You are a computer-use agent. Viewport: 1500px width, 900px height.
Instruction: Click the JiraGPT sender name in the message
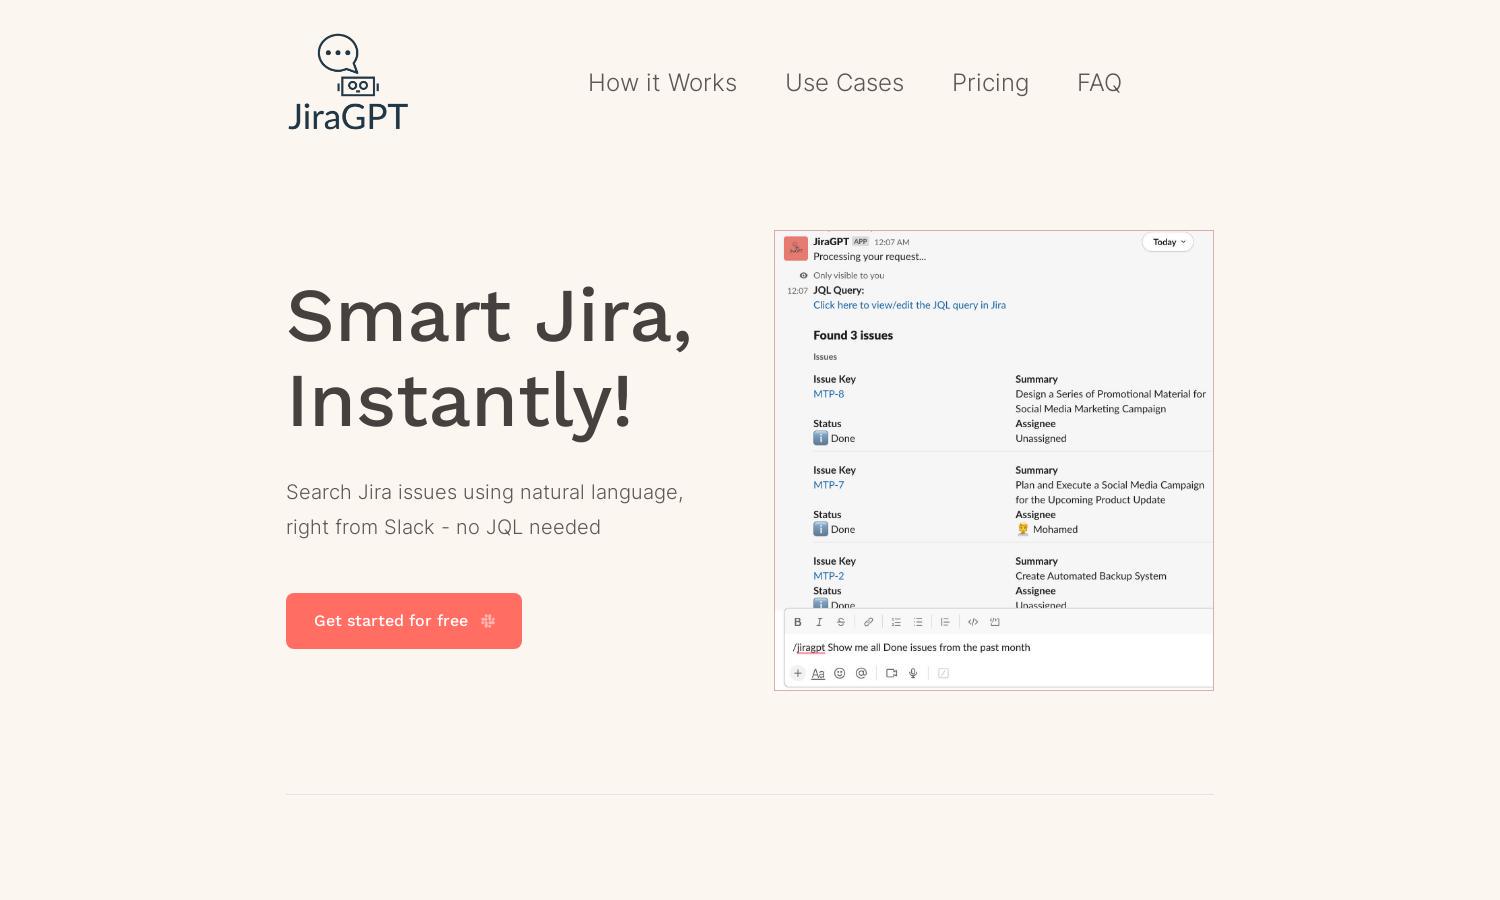point(831,241)
